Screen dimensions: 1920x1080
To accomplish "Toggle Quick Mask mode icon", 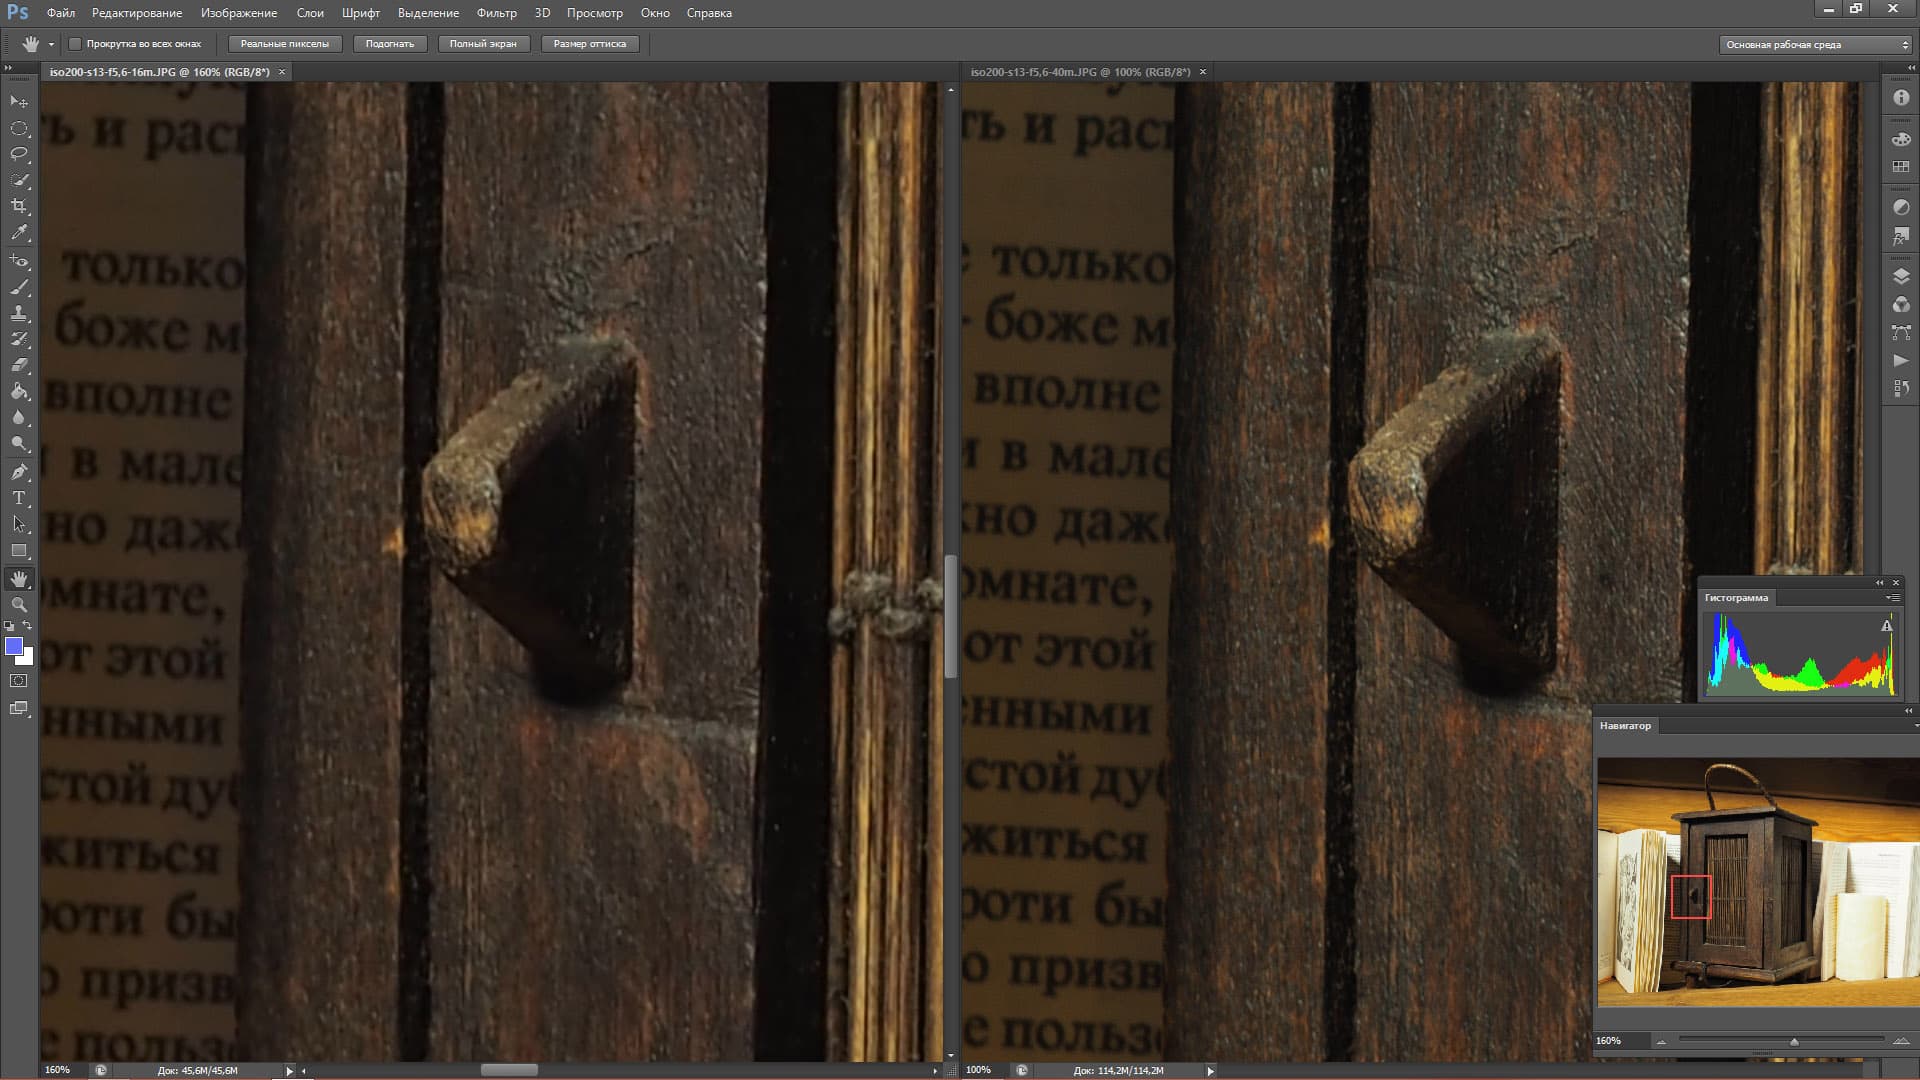I will pos(19,681).
